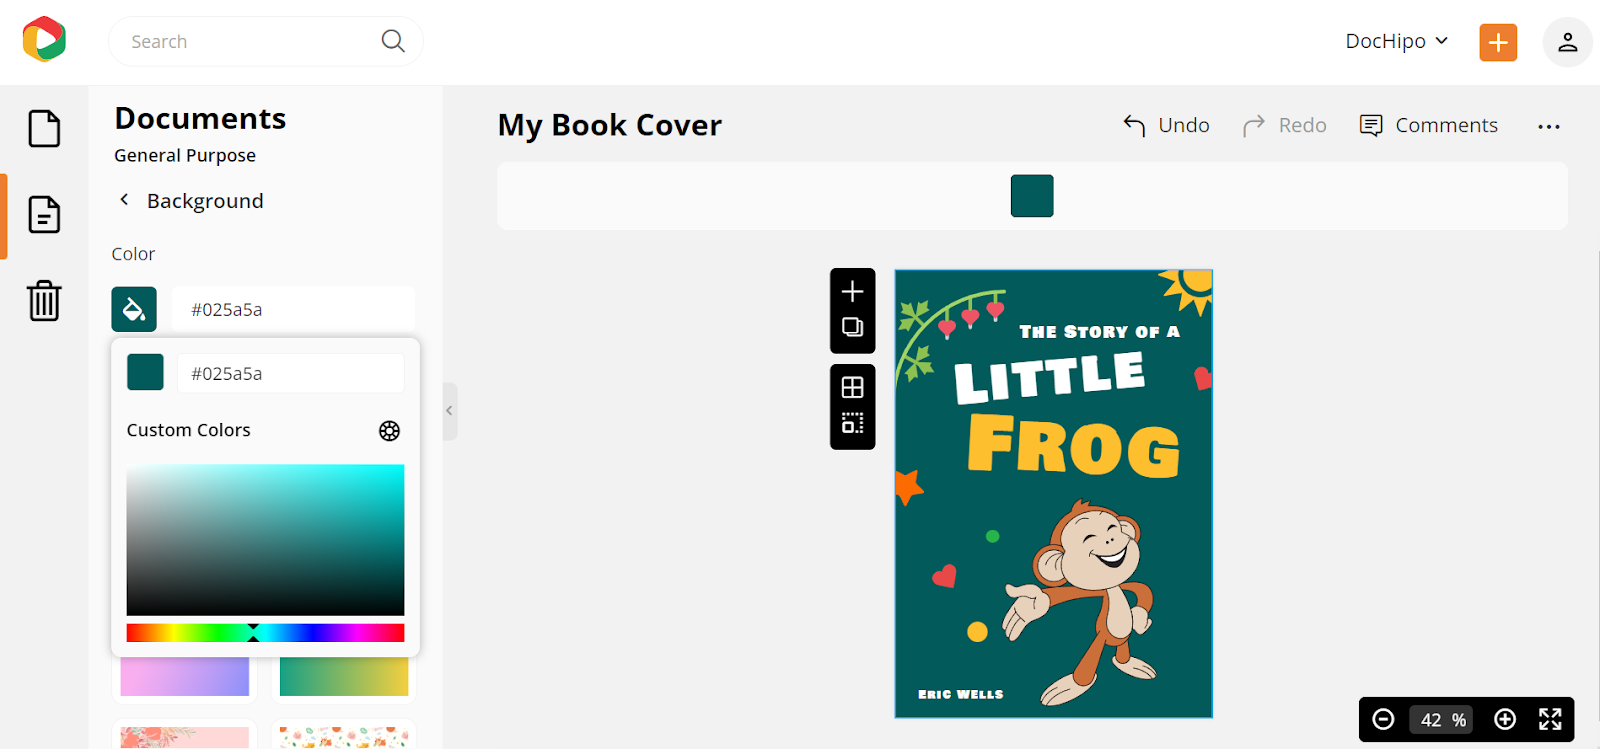
Task: Add a new page with plus icon
Action: (852, 291)
